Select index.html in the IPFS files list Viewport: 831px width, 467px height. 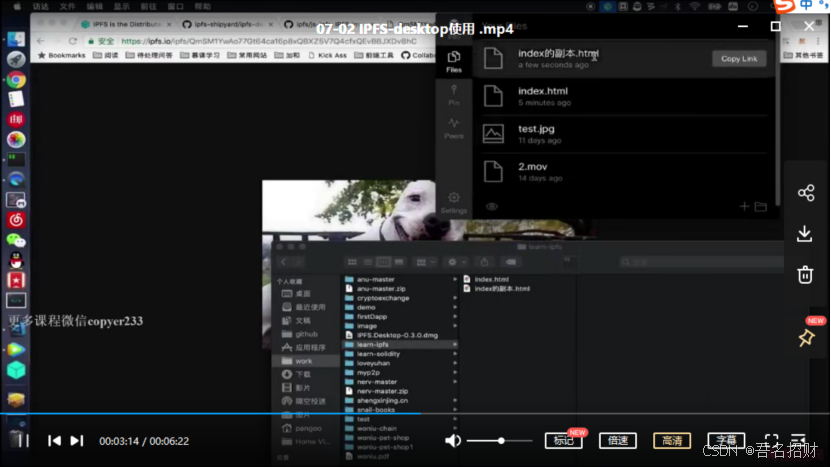[x=624, y=96]
